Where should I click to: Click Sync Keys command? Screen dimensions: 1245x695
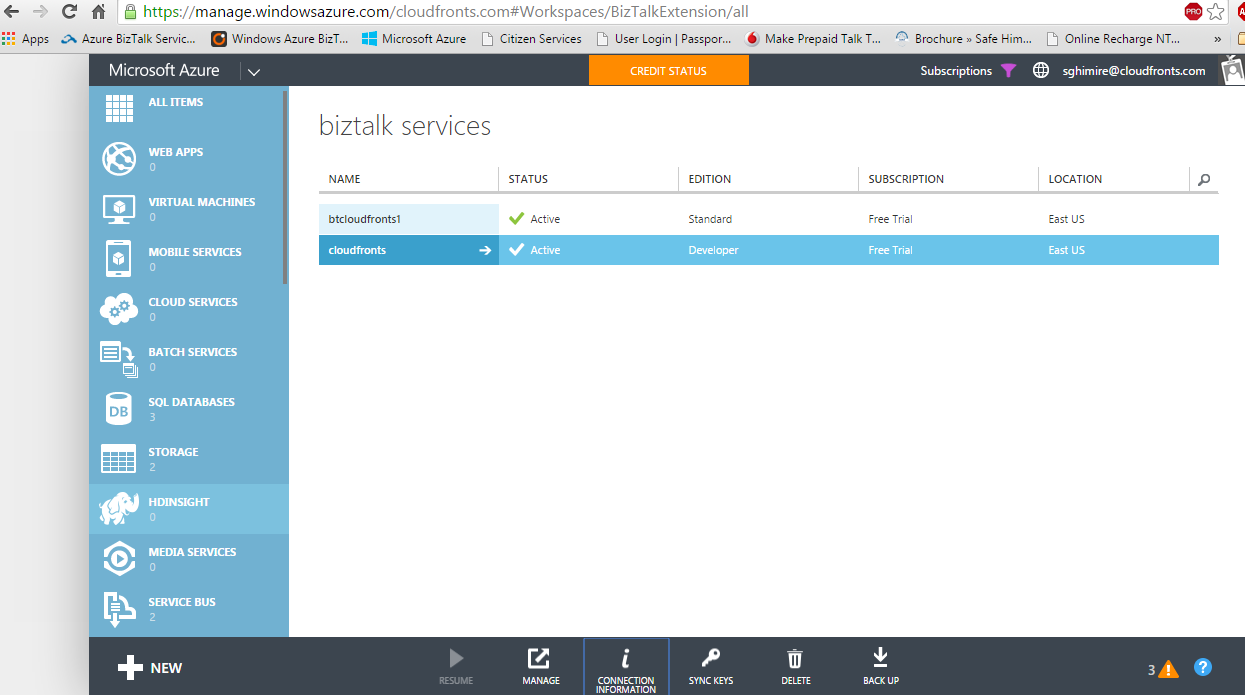(711, 667)
